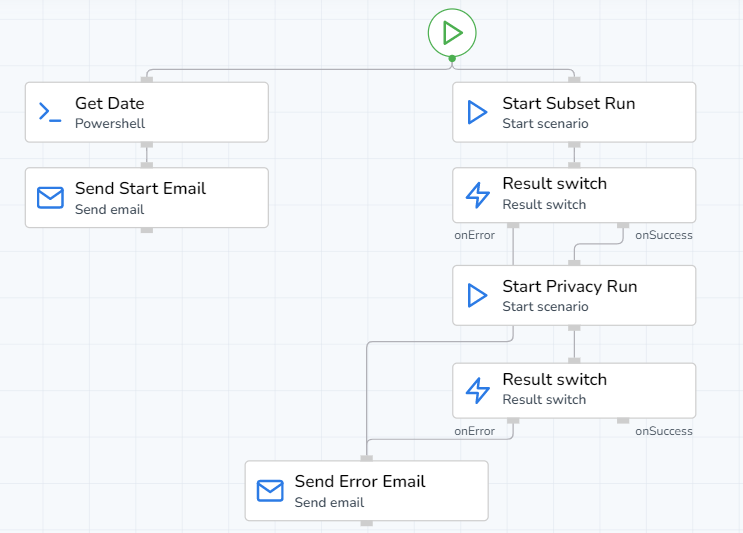Select the Start Subset Run node title
The image size is (743, 533).
(x=568, y=103)
